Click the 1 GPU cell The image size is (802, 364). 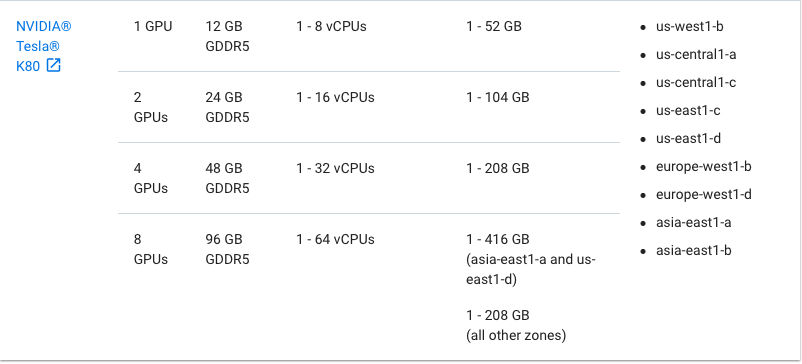(x=153, y=27)
